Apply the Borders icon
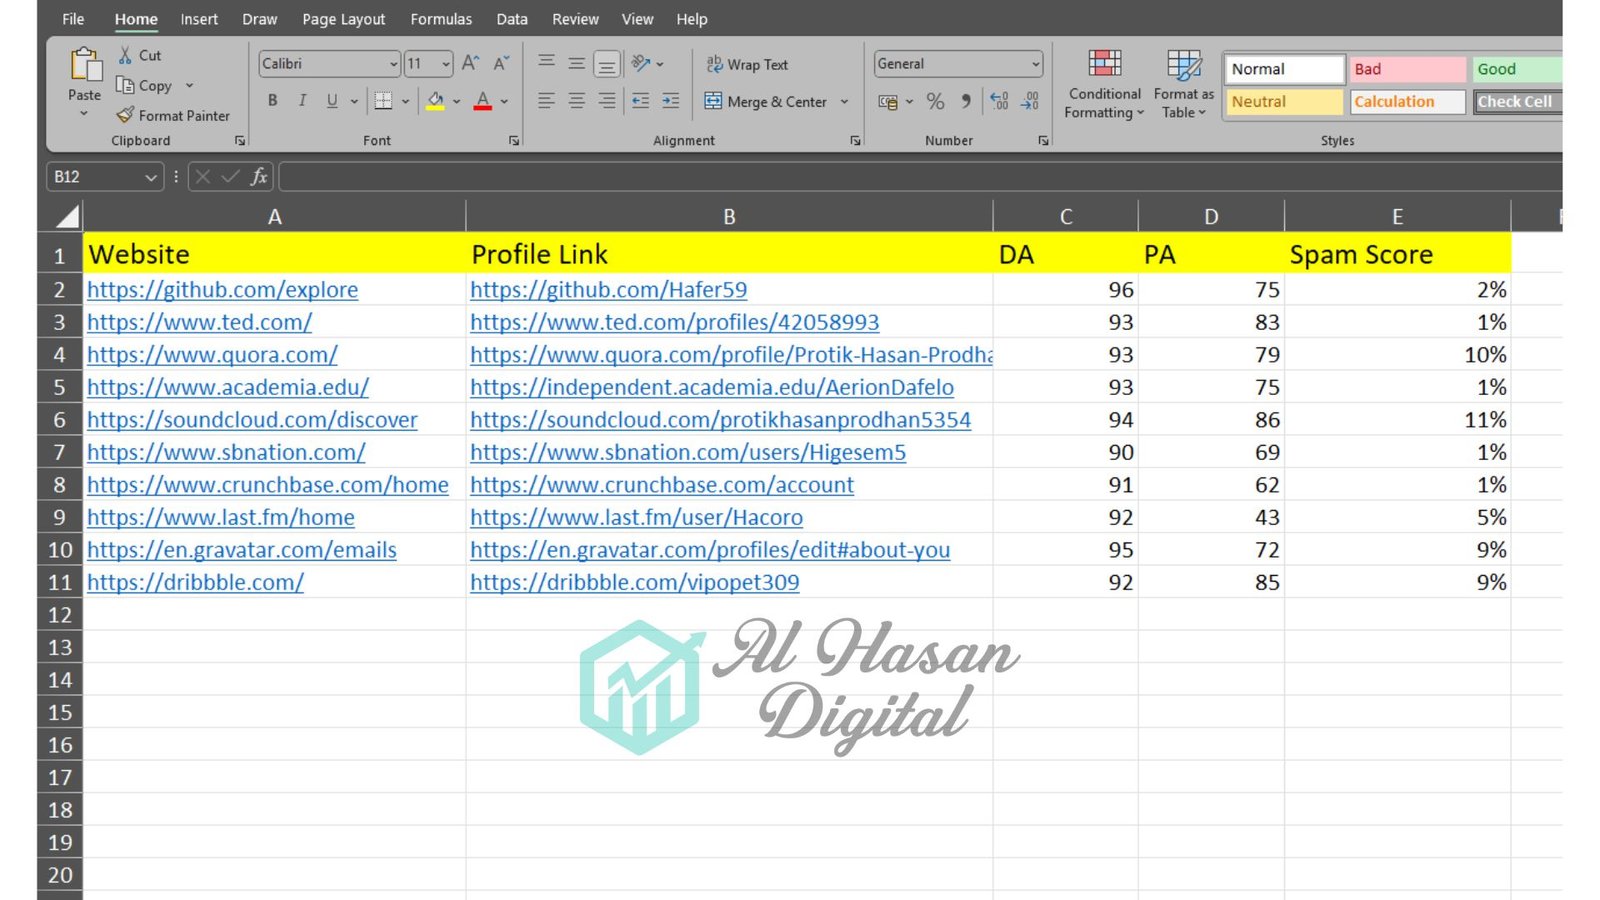The height and width of the screenshot is (900, 1600). (383, 101)
